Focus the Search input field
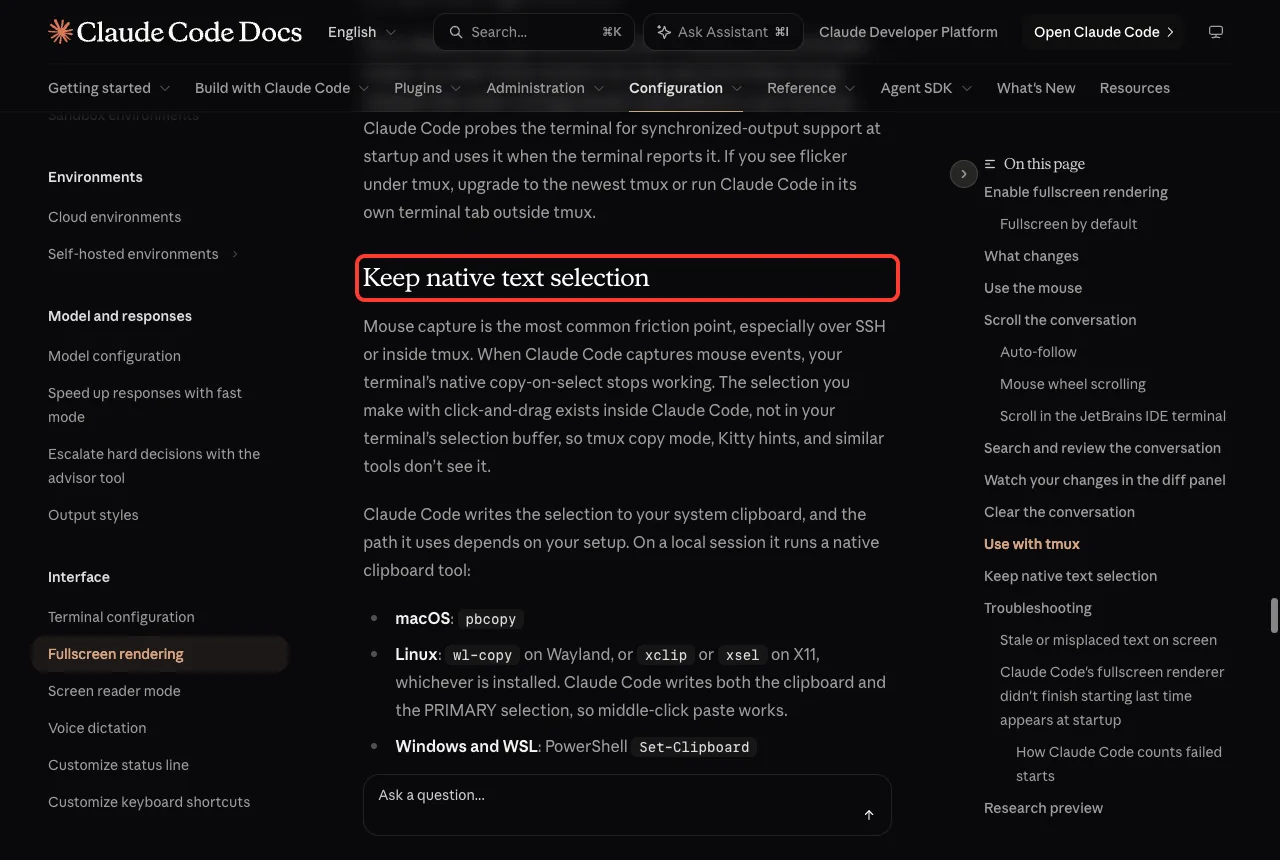This screenshot has height=860, width=1280. (x=534, y=32)
